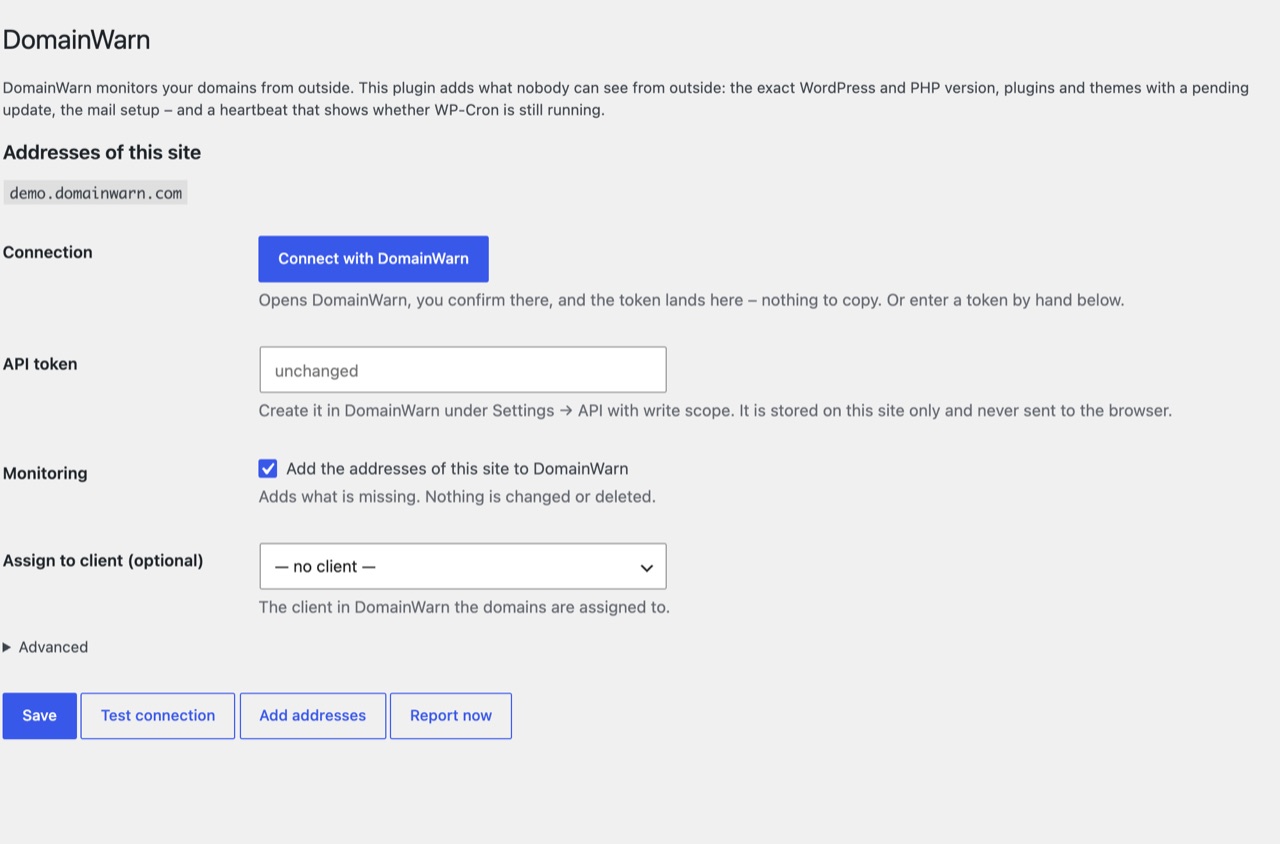Click the demo.domainwarn.com address text
1280x844 pixels.
(x=96, y=193)
